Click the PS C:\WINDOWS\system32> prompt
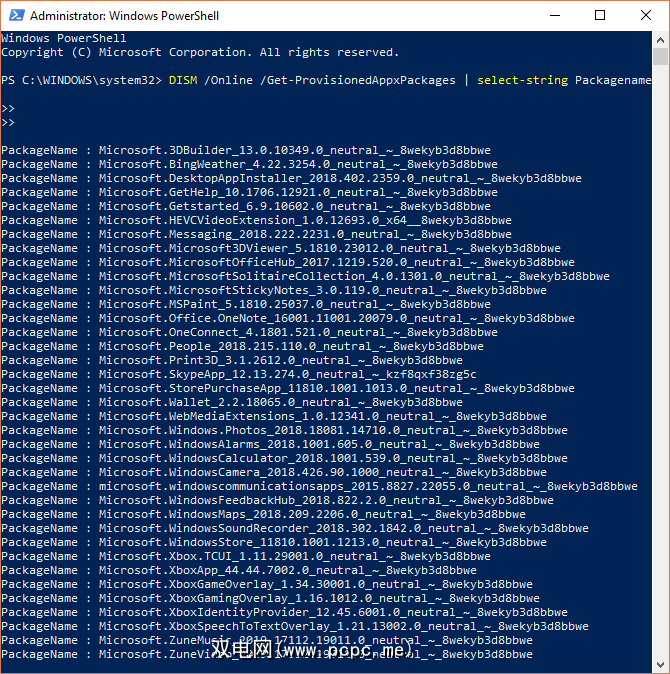 pyautogui.click(x=81, y=80)
